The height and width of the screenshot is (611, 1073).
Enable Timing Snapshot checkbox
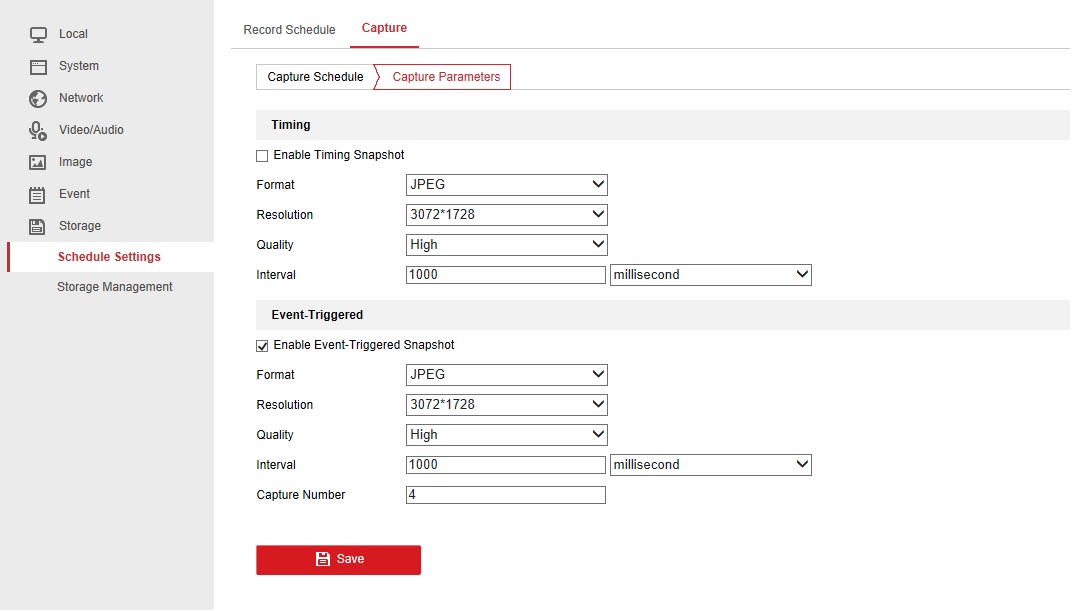262,156
